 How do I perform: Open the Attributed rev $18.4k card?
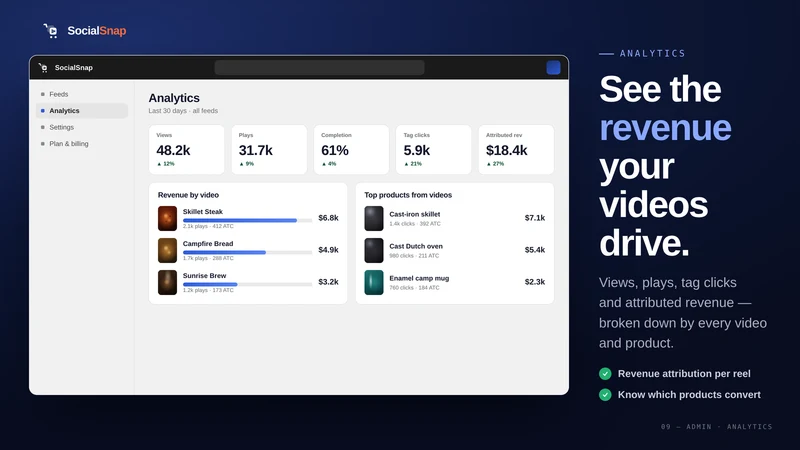pos(516,149)
